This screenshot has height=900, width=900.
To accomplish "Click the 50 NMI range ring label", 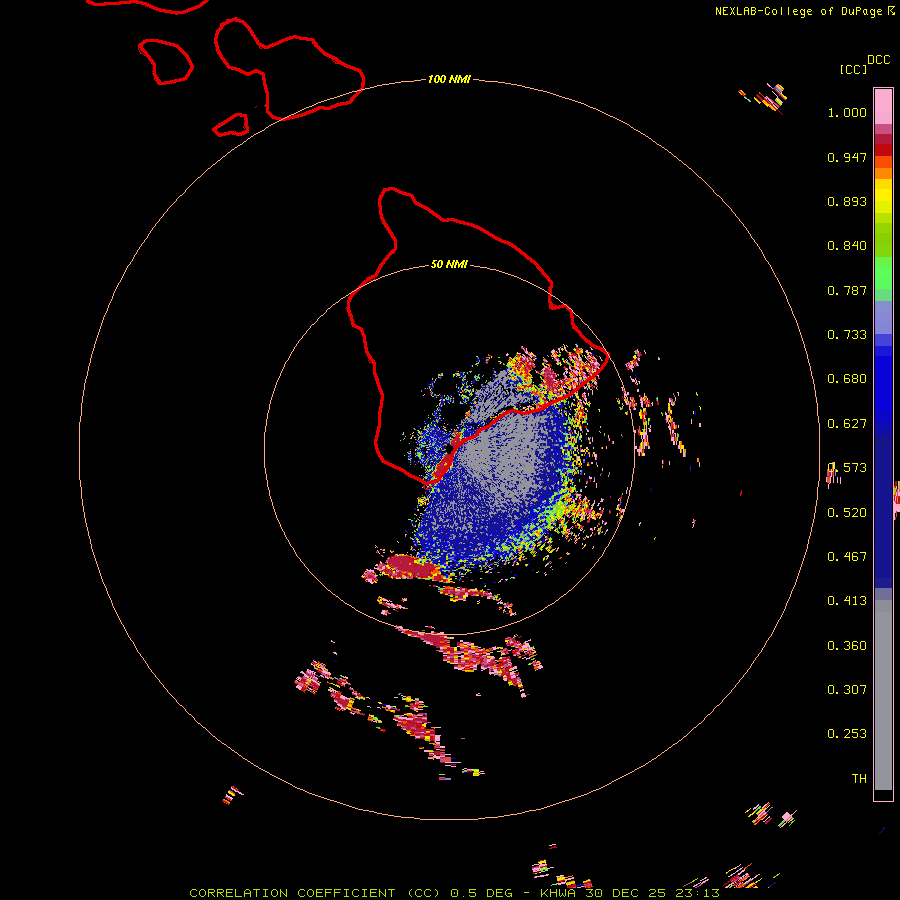I will tap(449, 264).
